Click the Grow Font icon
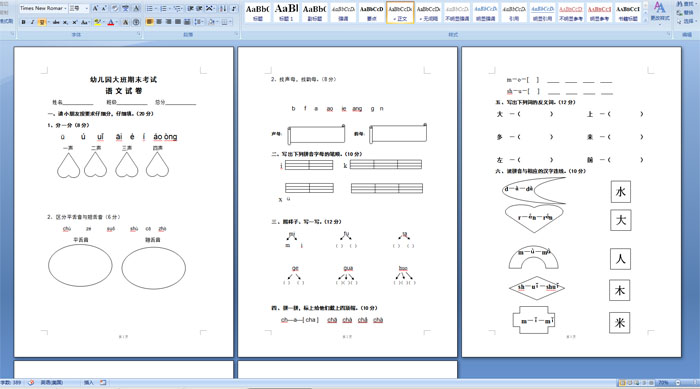 click(x=95, y=8)
